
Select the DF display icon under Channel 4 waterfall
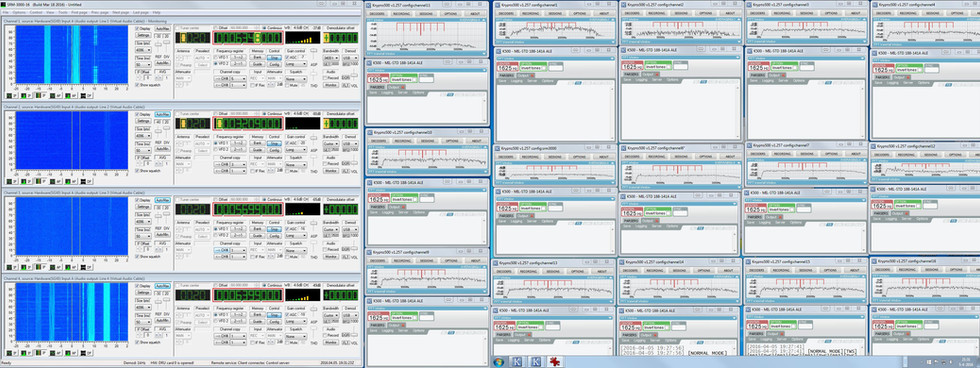[87, 353]
